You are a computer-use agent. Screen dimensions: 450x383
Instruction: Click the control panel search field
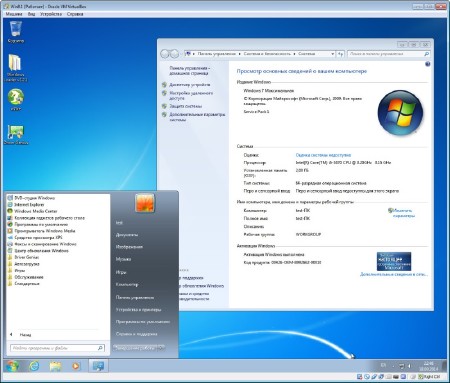click(389, 54)
